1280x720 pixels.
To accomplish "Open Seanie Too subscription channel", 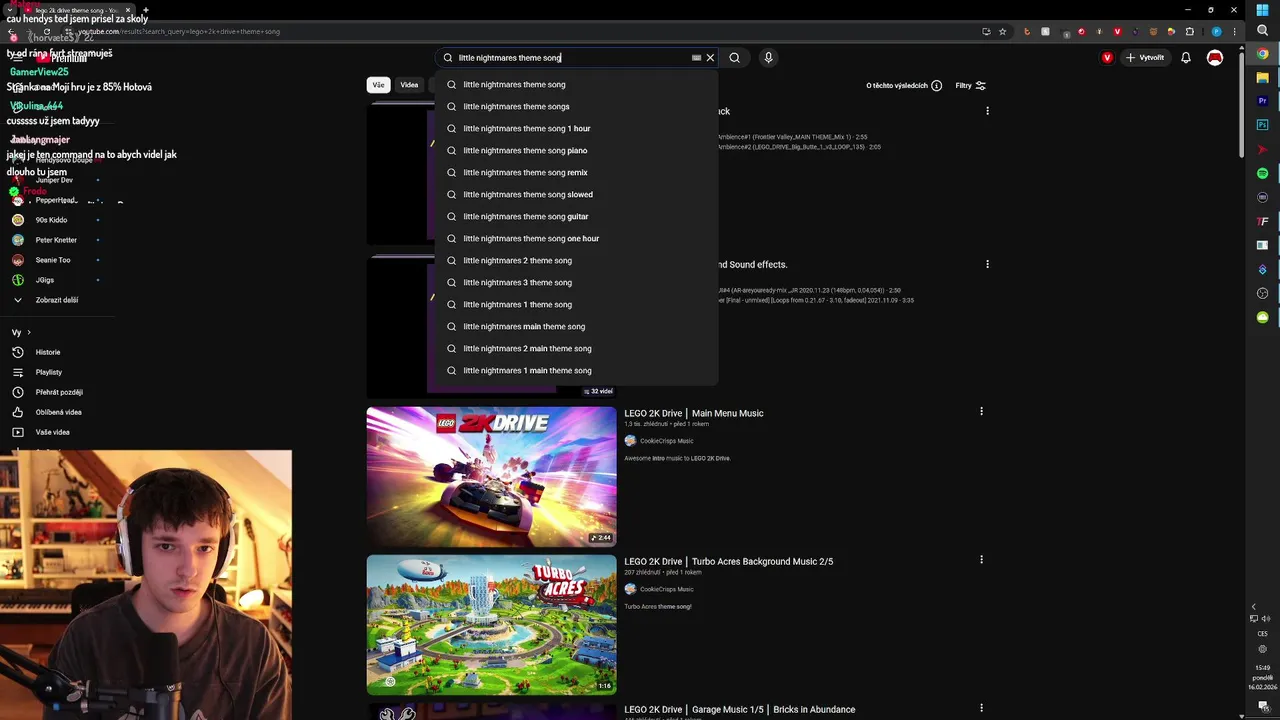I will [53, 260].
